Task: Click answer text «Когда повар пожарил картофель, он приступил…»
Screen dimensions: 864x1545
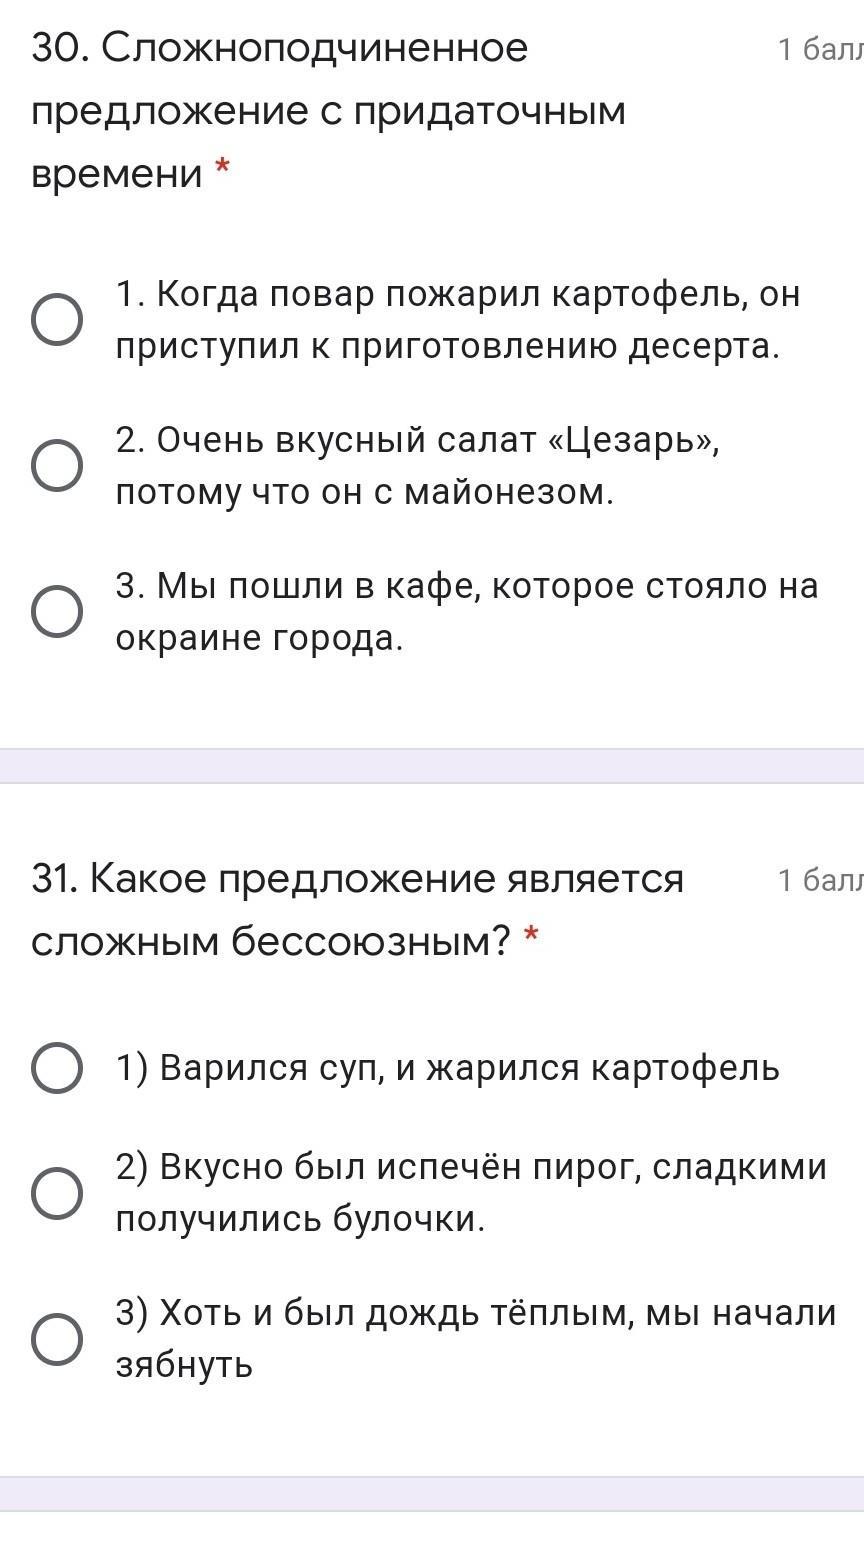Action: tap(458, 320)
